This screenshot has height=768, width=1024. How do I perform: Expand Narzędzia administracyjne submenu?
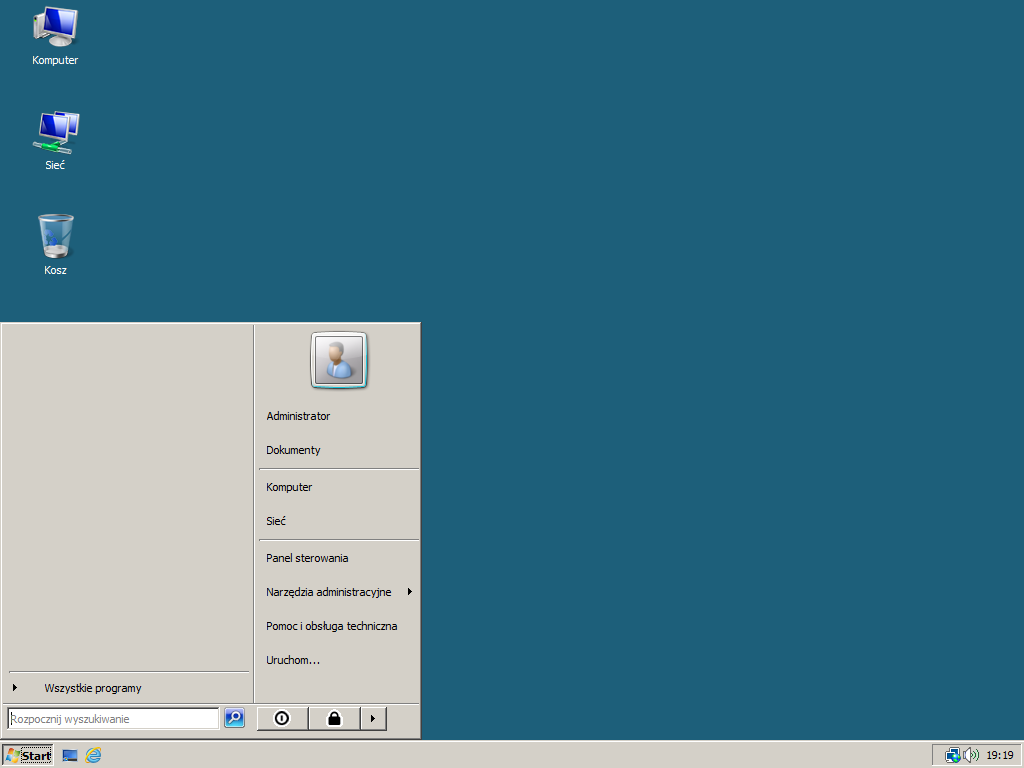pyautogui.click(x=338, y=592)
